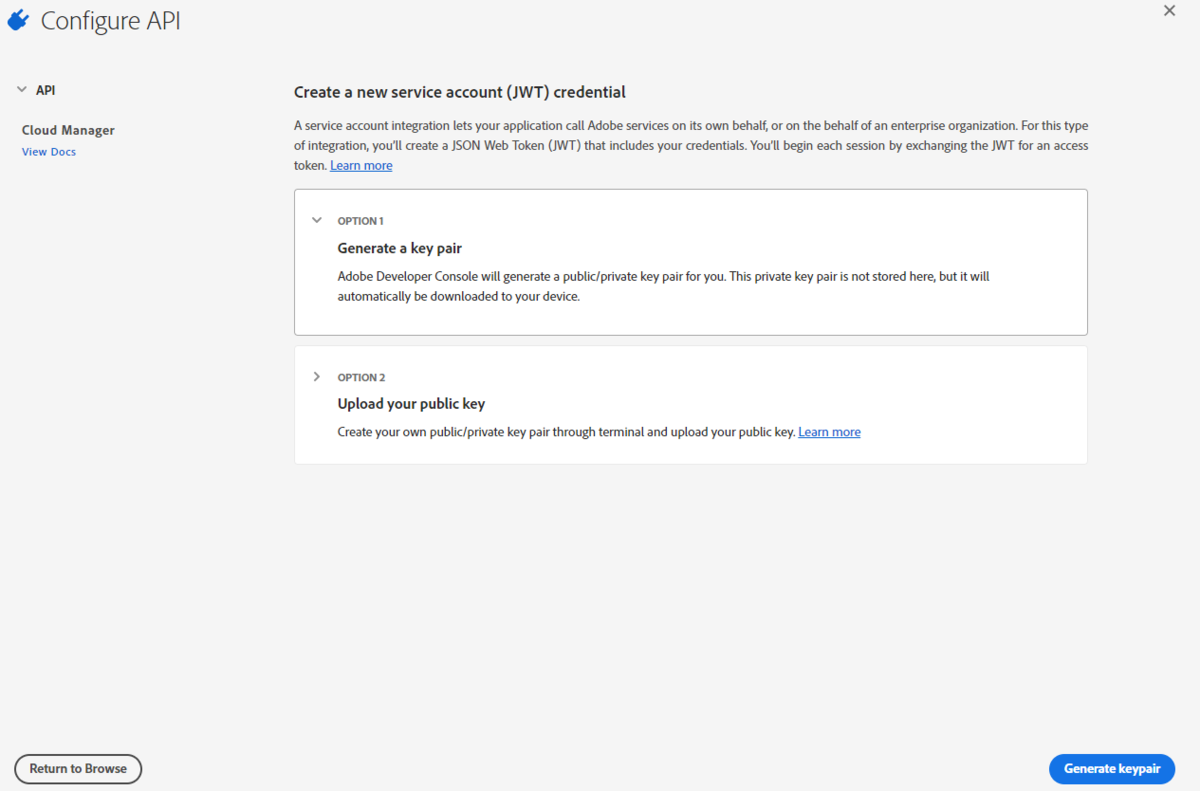Click the blue plug icon beside Configure API
This screenshot has height=791, width=1200.
pyautogui.click(x=18, y=20)
